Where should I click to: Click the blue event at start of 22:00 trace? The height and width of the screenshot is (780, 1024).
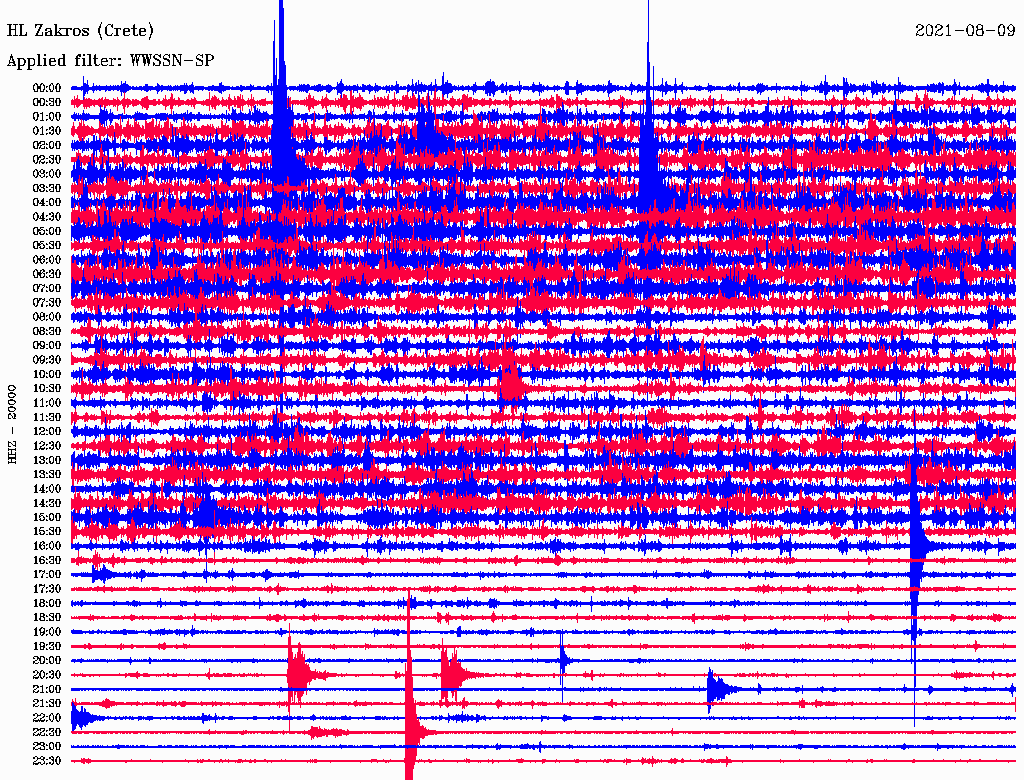point(84,718)
